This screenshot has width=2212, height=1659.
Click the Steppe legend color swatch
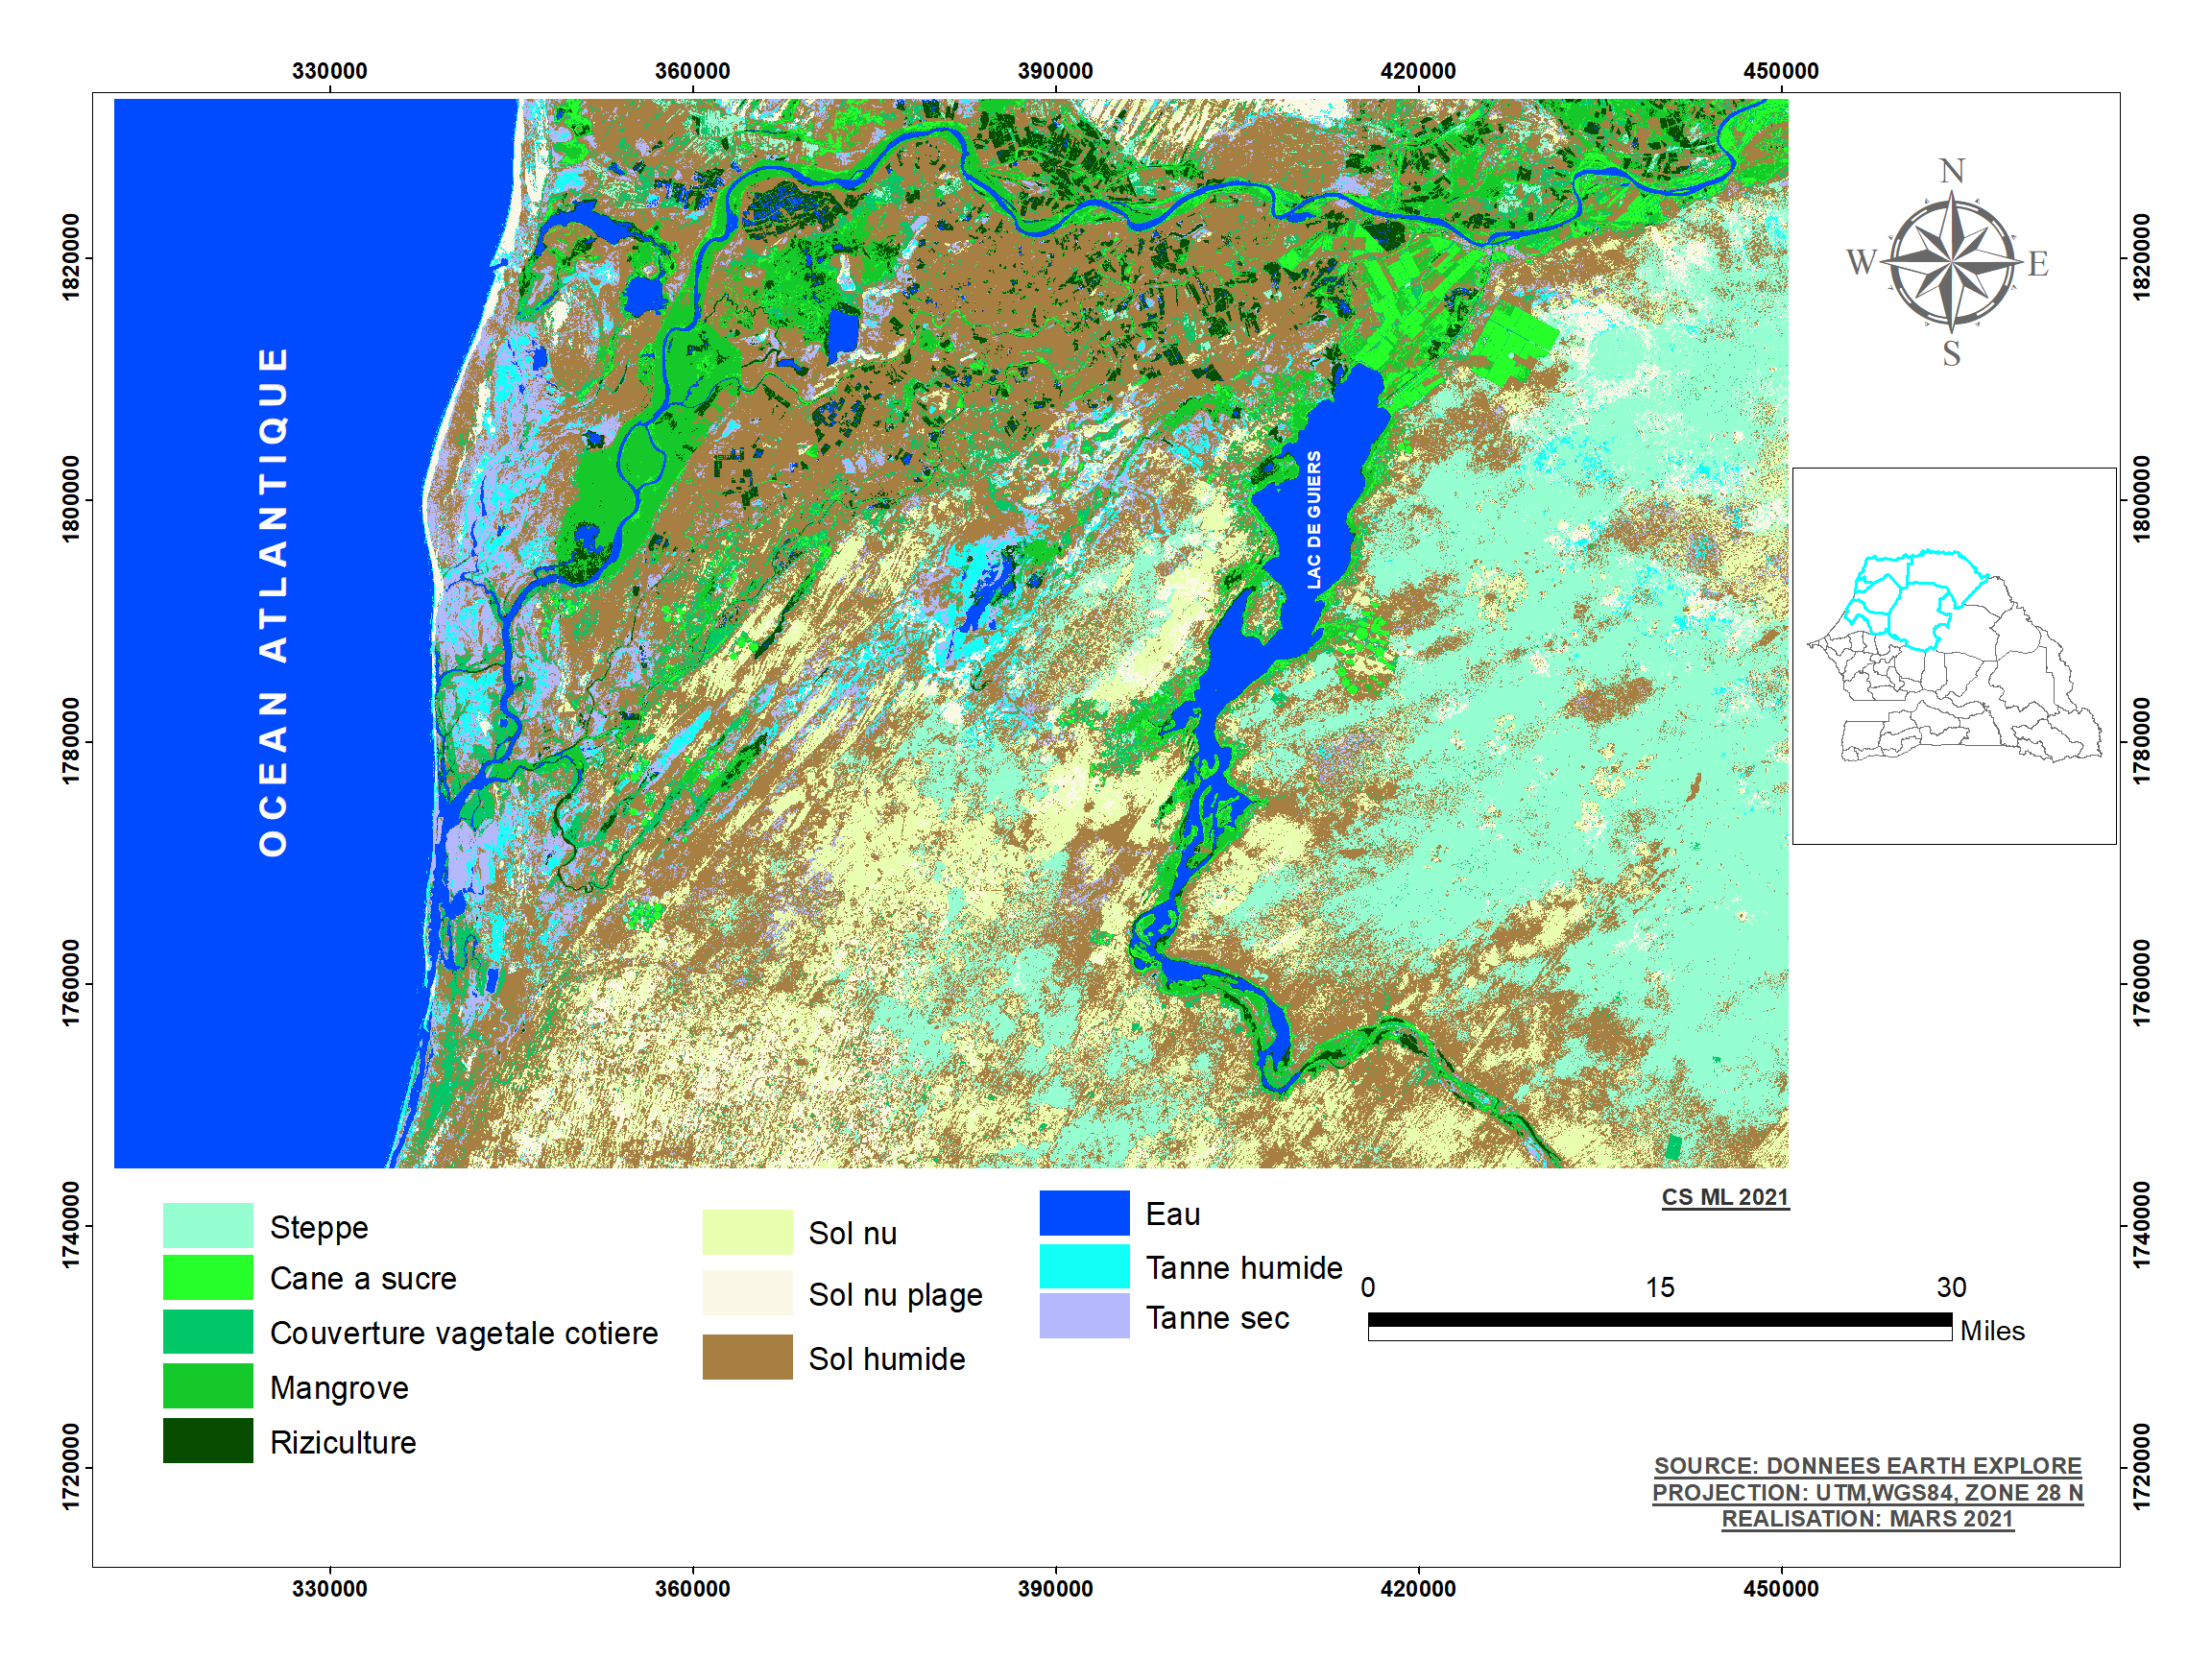208,1225
